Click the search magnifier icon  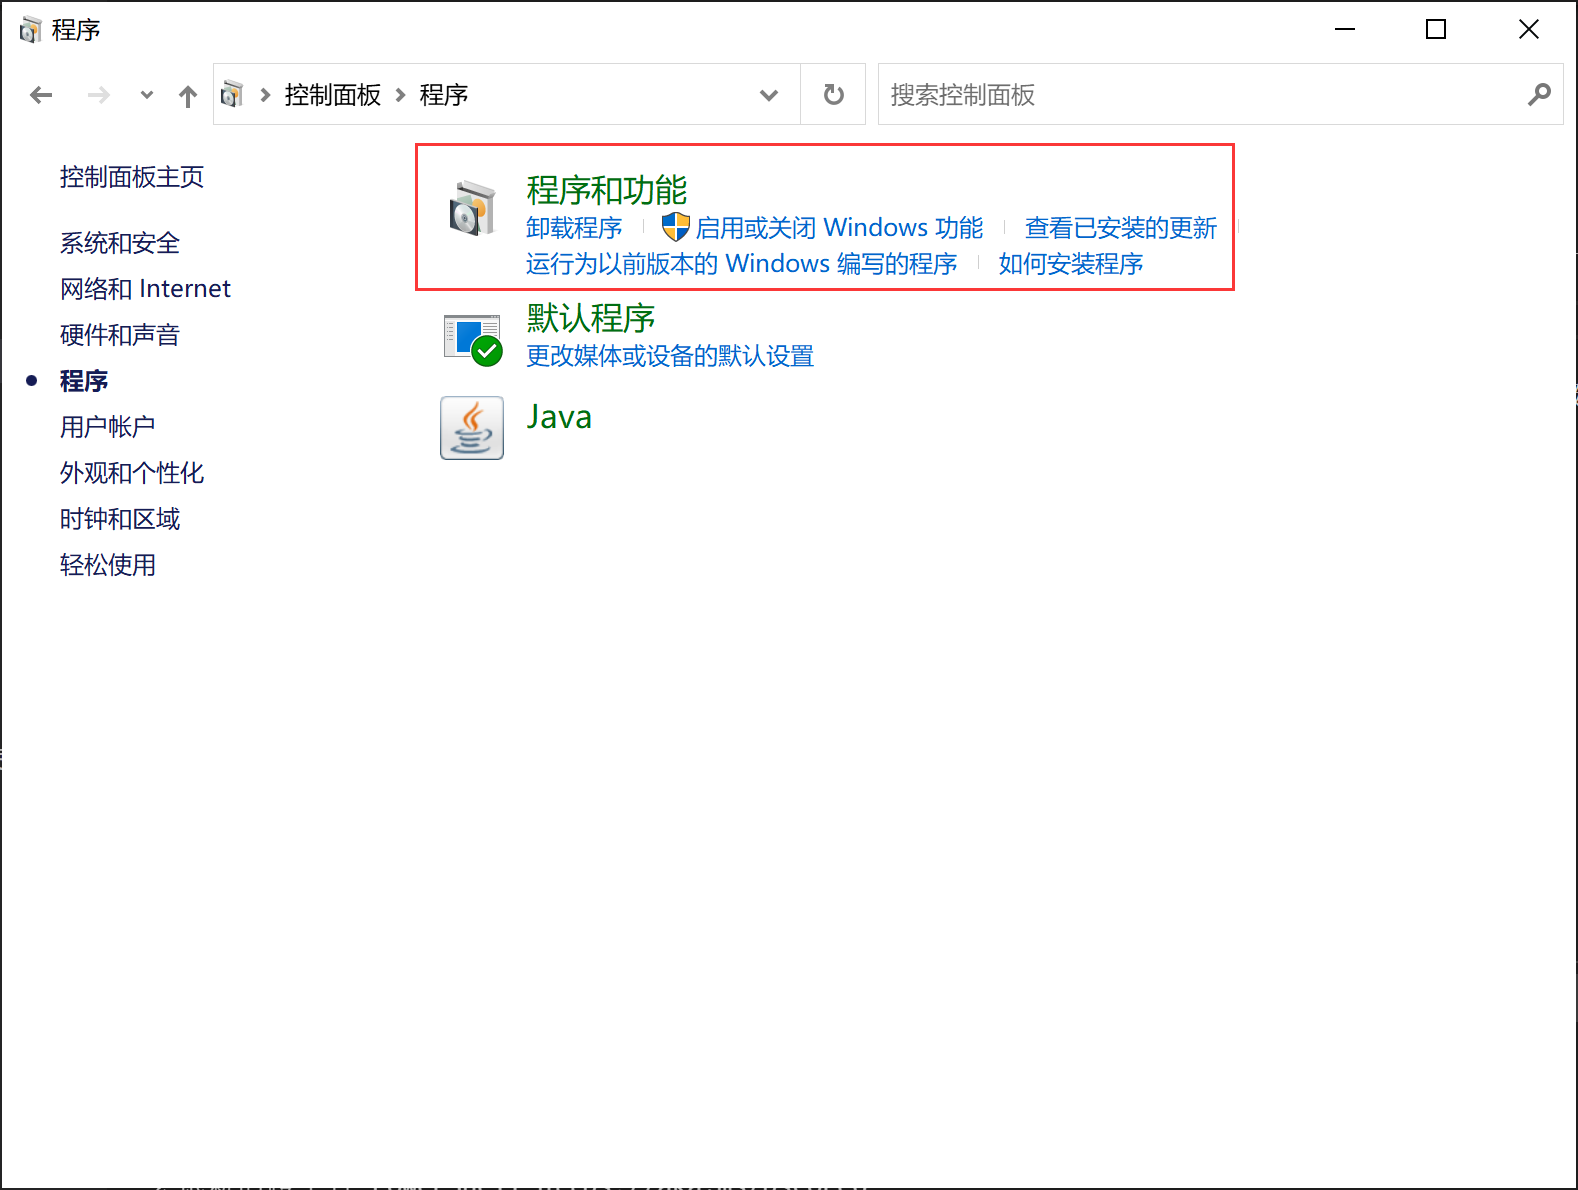(x=1539, y=95)
